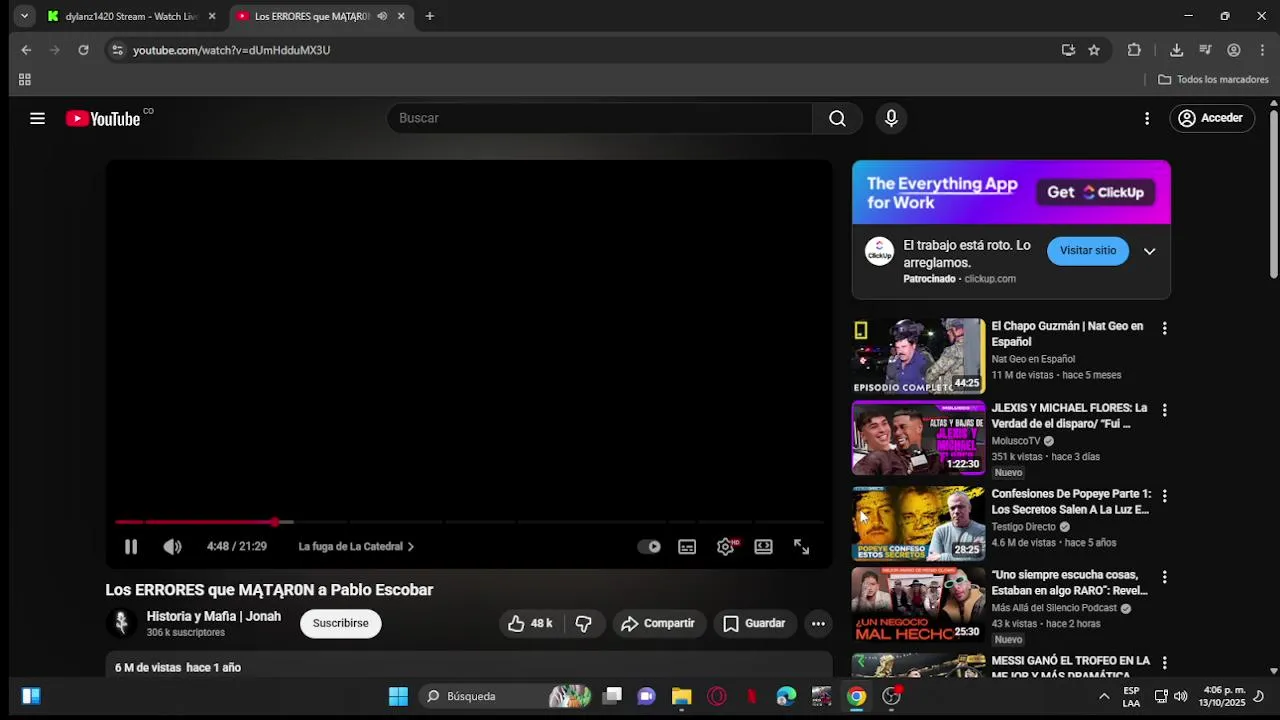Visit ClickUp site via Visitar sitio
The width and height of the screenshot is (1280, 720).
click(x=1088, y=250)
